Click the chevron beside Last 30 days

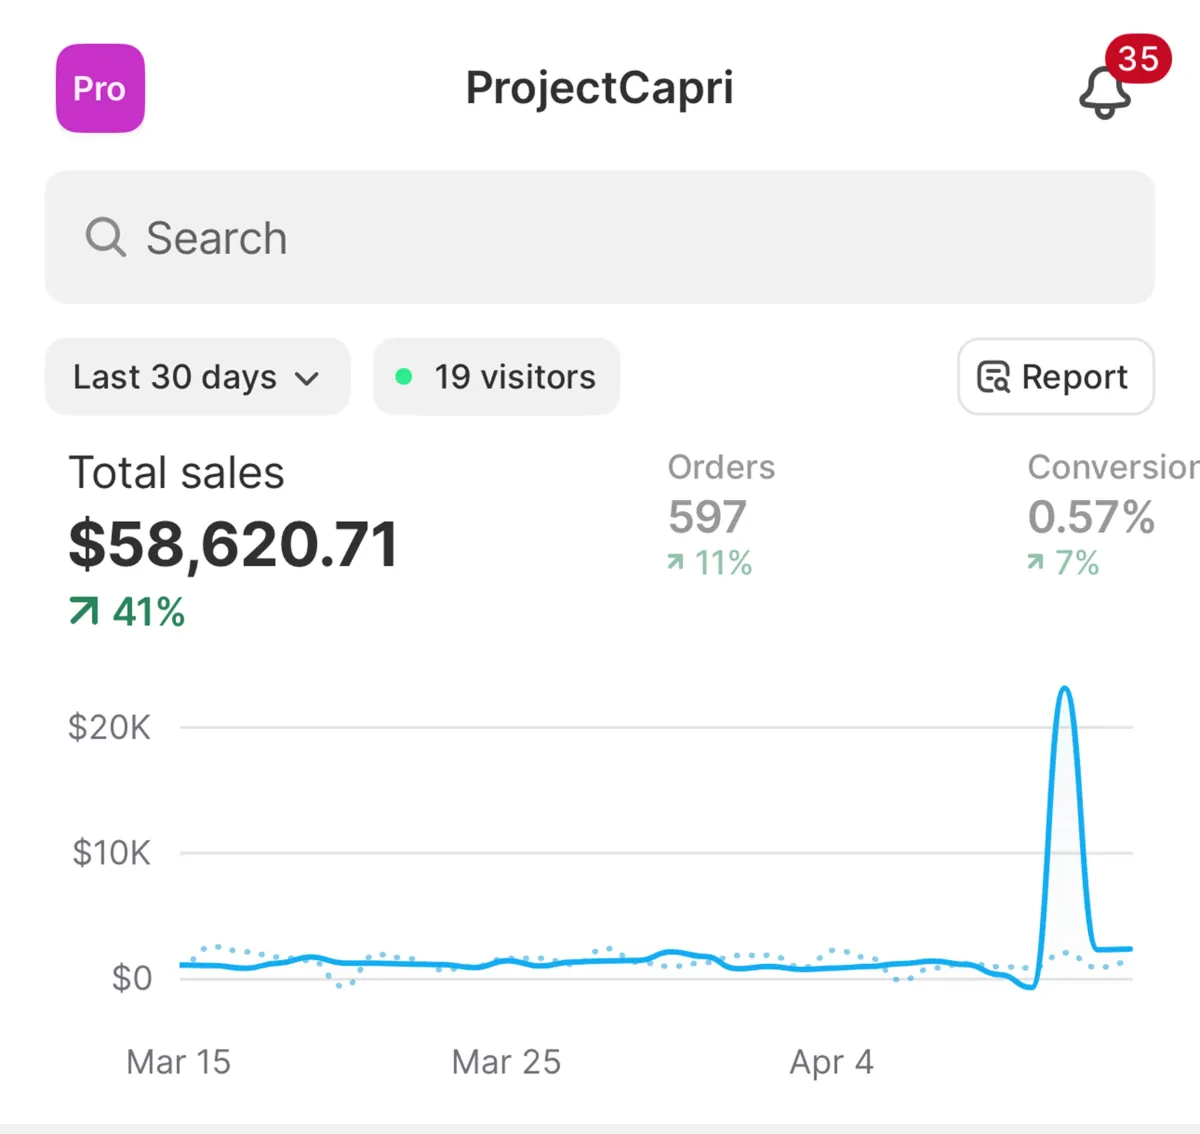click(307, 378)
